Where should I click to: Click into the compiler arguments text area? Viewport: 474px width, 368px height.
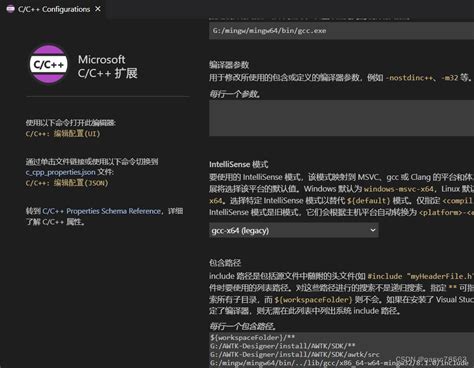pos(341,118)
